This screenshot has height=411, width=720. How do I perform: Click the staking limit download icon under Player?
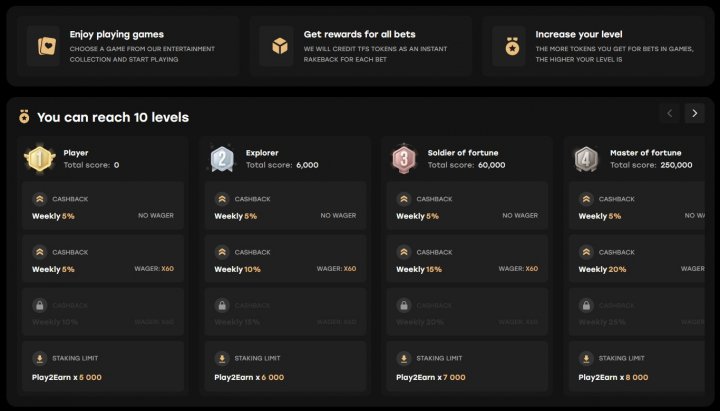pyautogui.click(x=39, y=358)
